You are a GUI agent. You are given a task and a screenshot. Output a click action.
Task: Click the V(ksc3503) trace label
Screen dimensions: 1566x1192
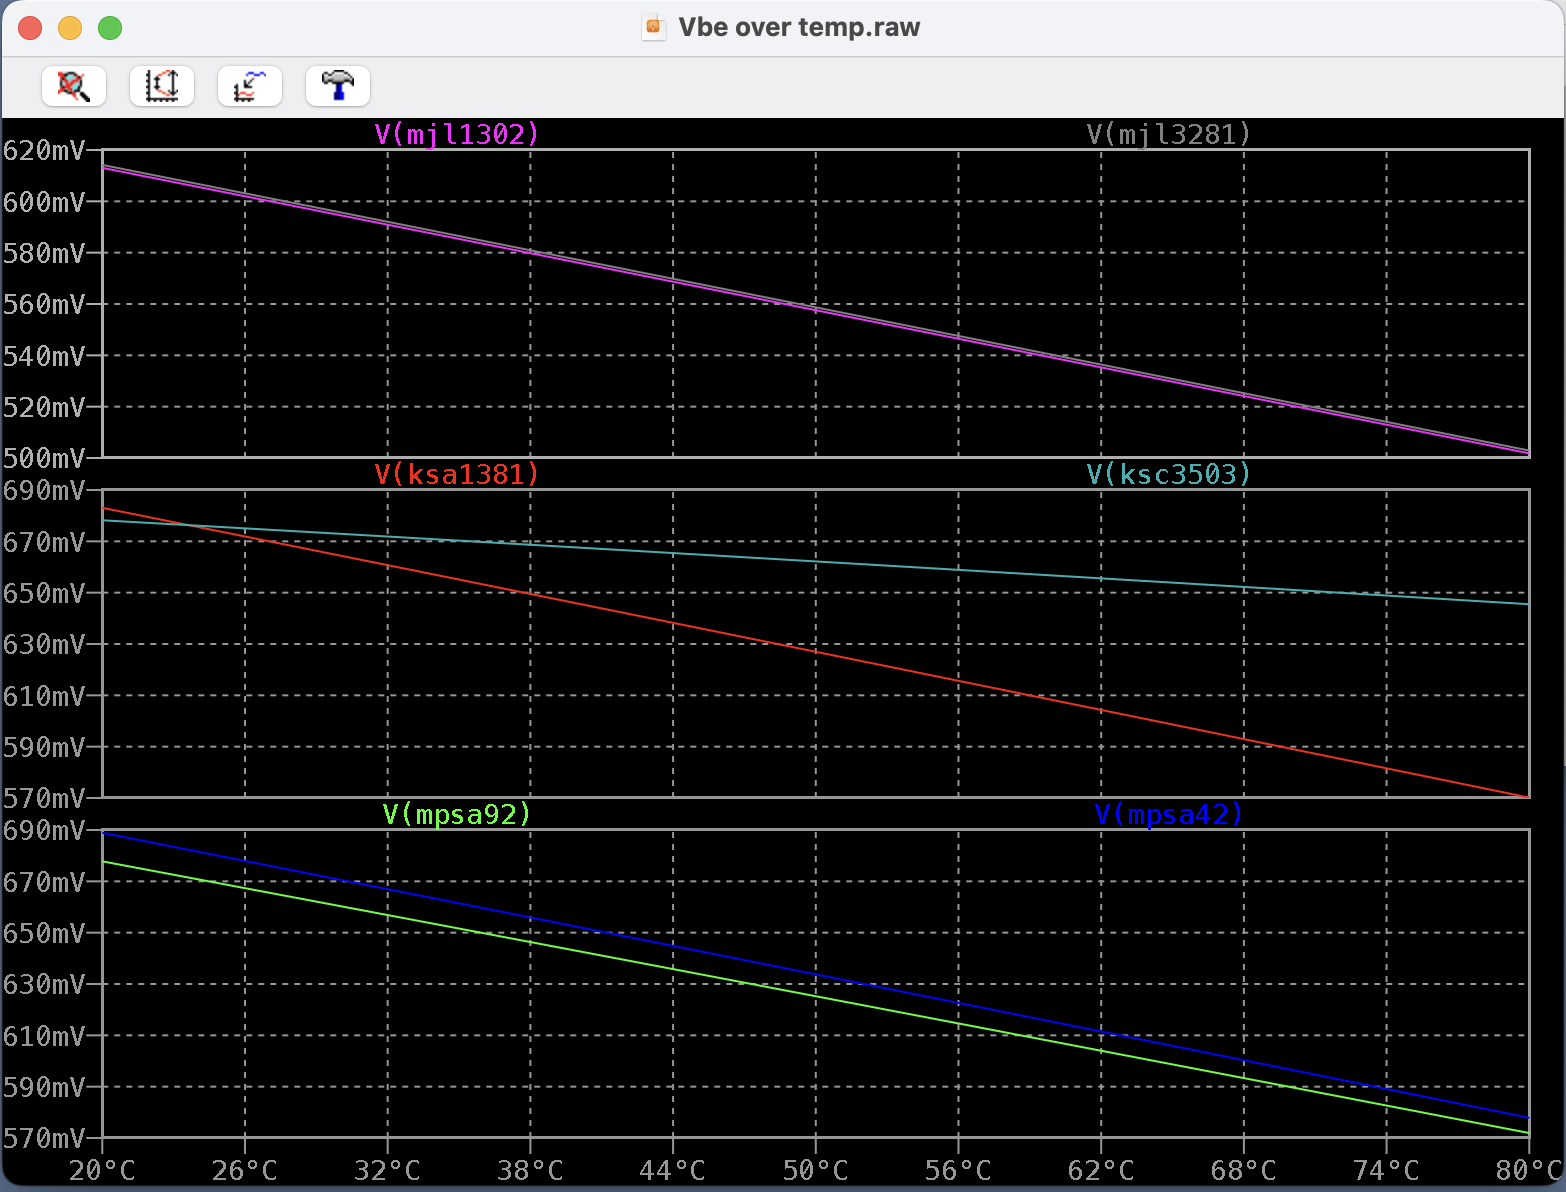pos(1169,474)
